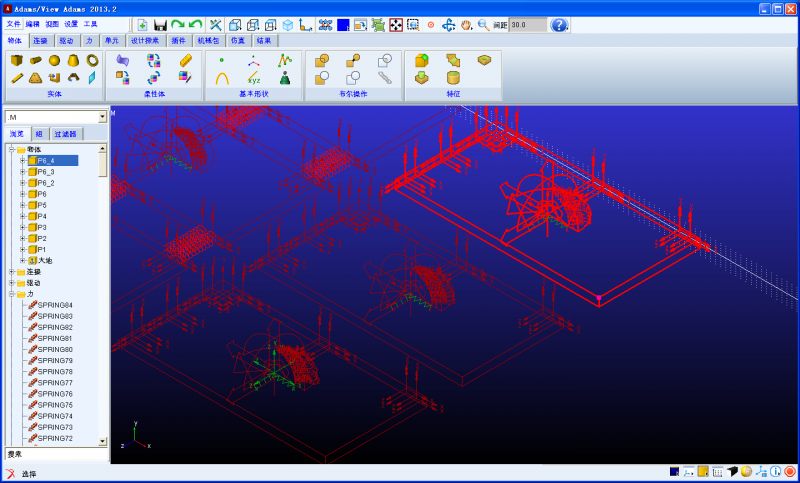
Task: Choose the point mass tool
Action: tap(285, 78)
